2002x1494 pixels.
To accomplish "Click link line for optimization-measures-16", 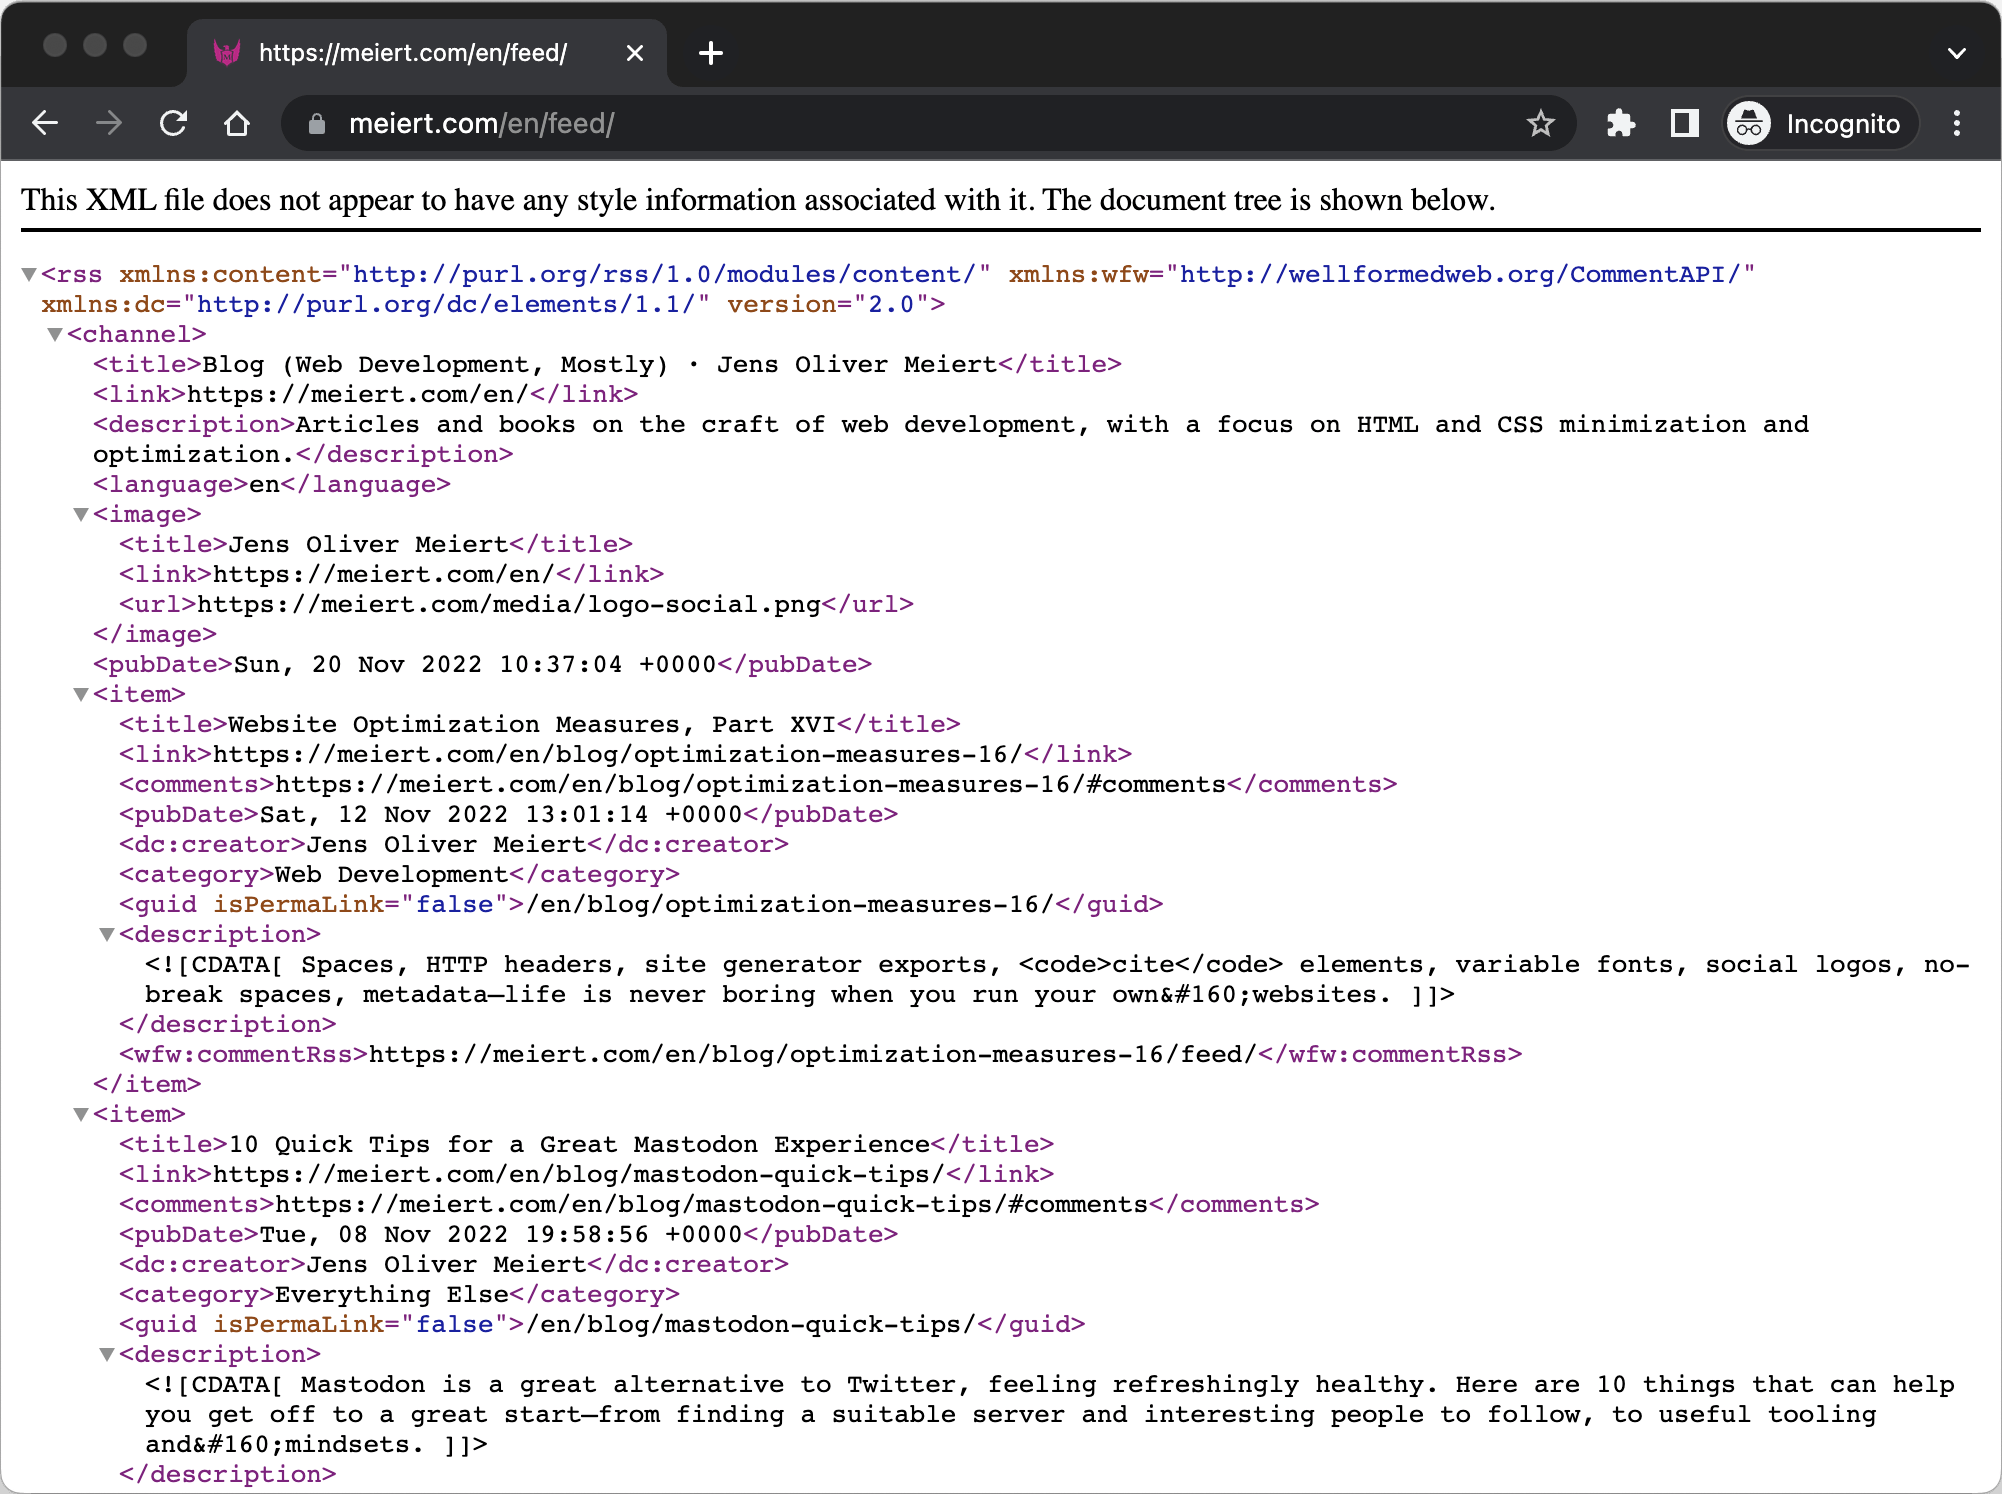I will [625, 754].
